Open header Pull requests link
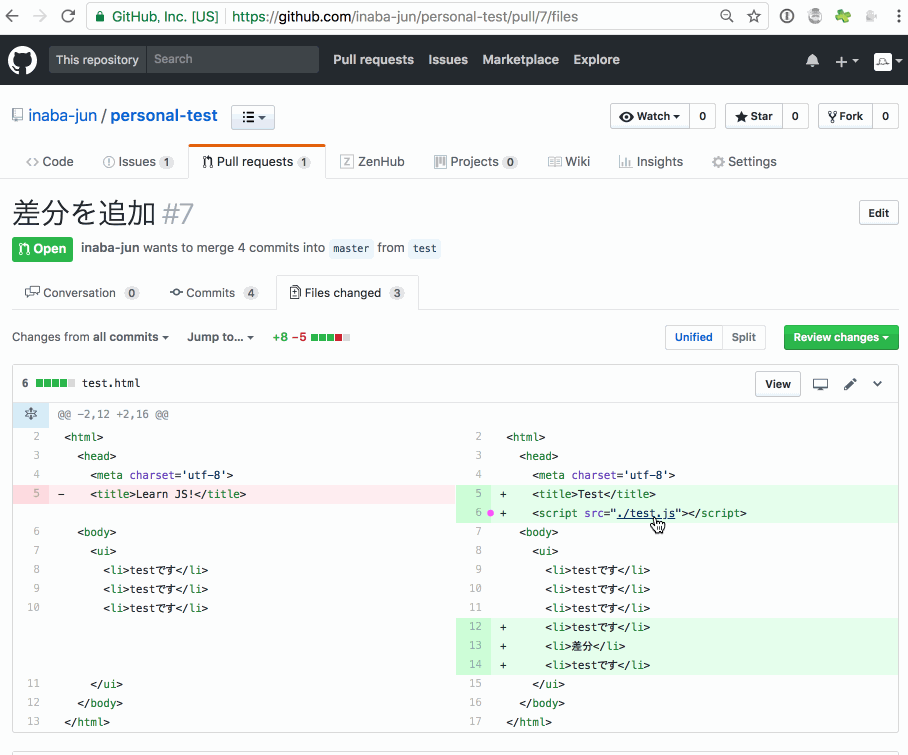 tap(373, 60)
